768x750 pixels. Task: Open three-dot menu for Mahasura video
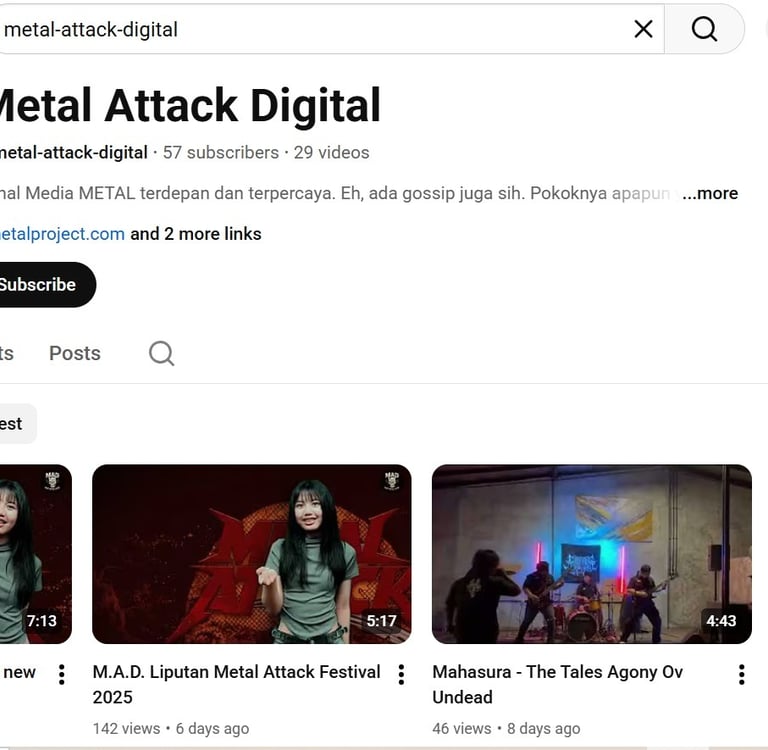[742, 675]
